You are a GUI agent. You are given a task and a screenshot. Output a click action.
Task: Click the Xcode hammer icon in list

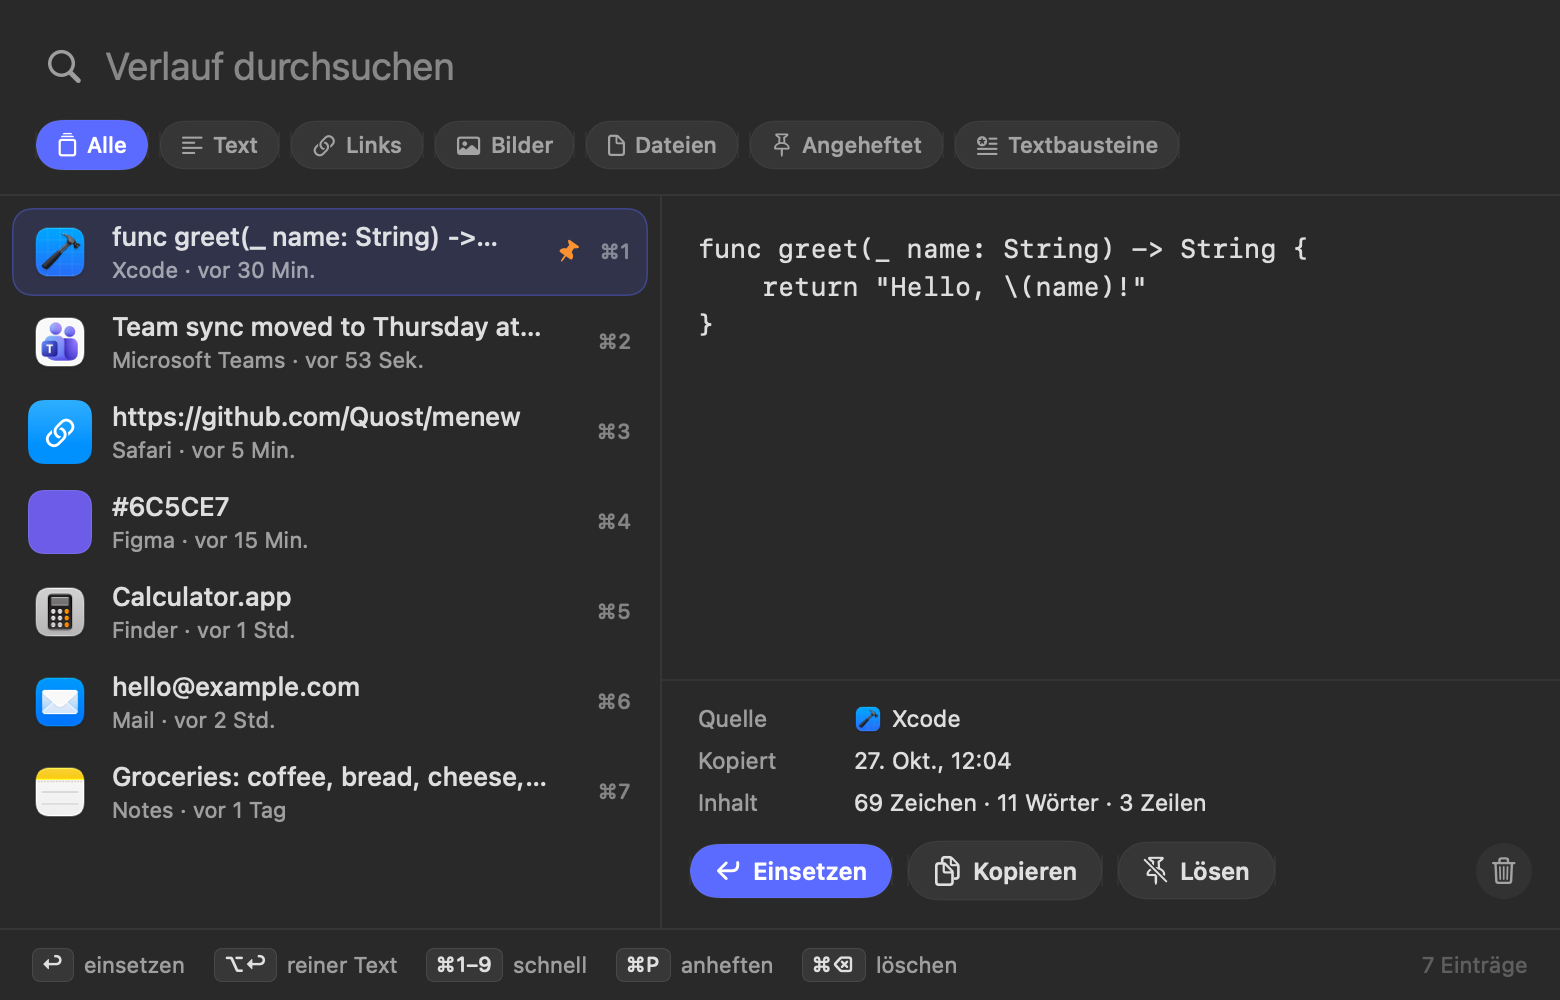(60, 251)
